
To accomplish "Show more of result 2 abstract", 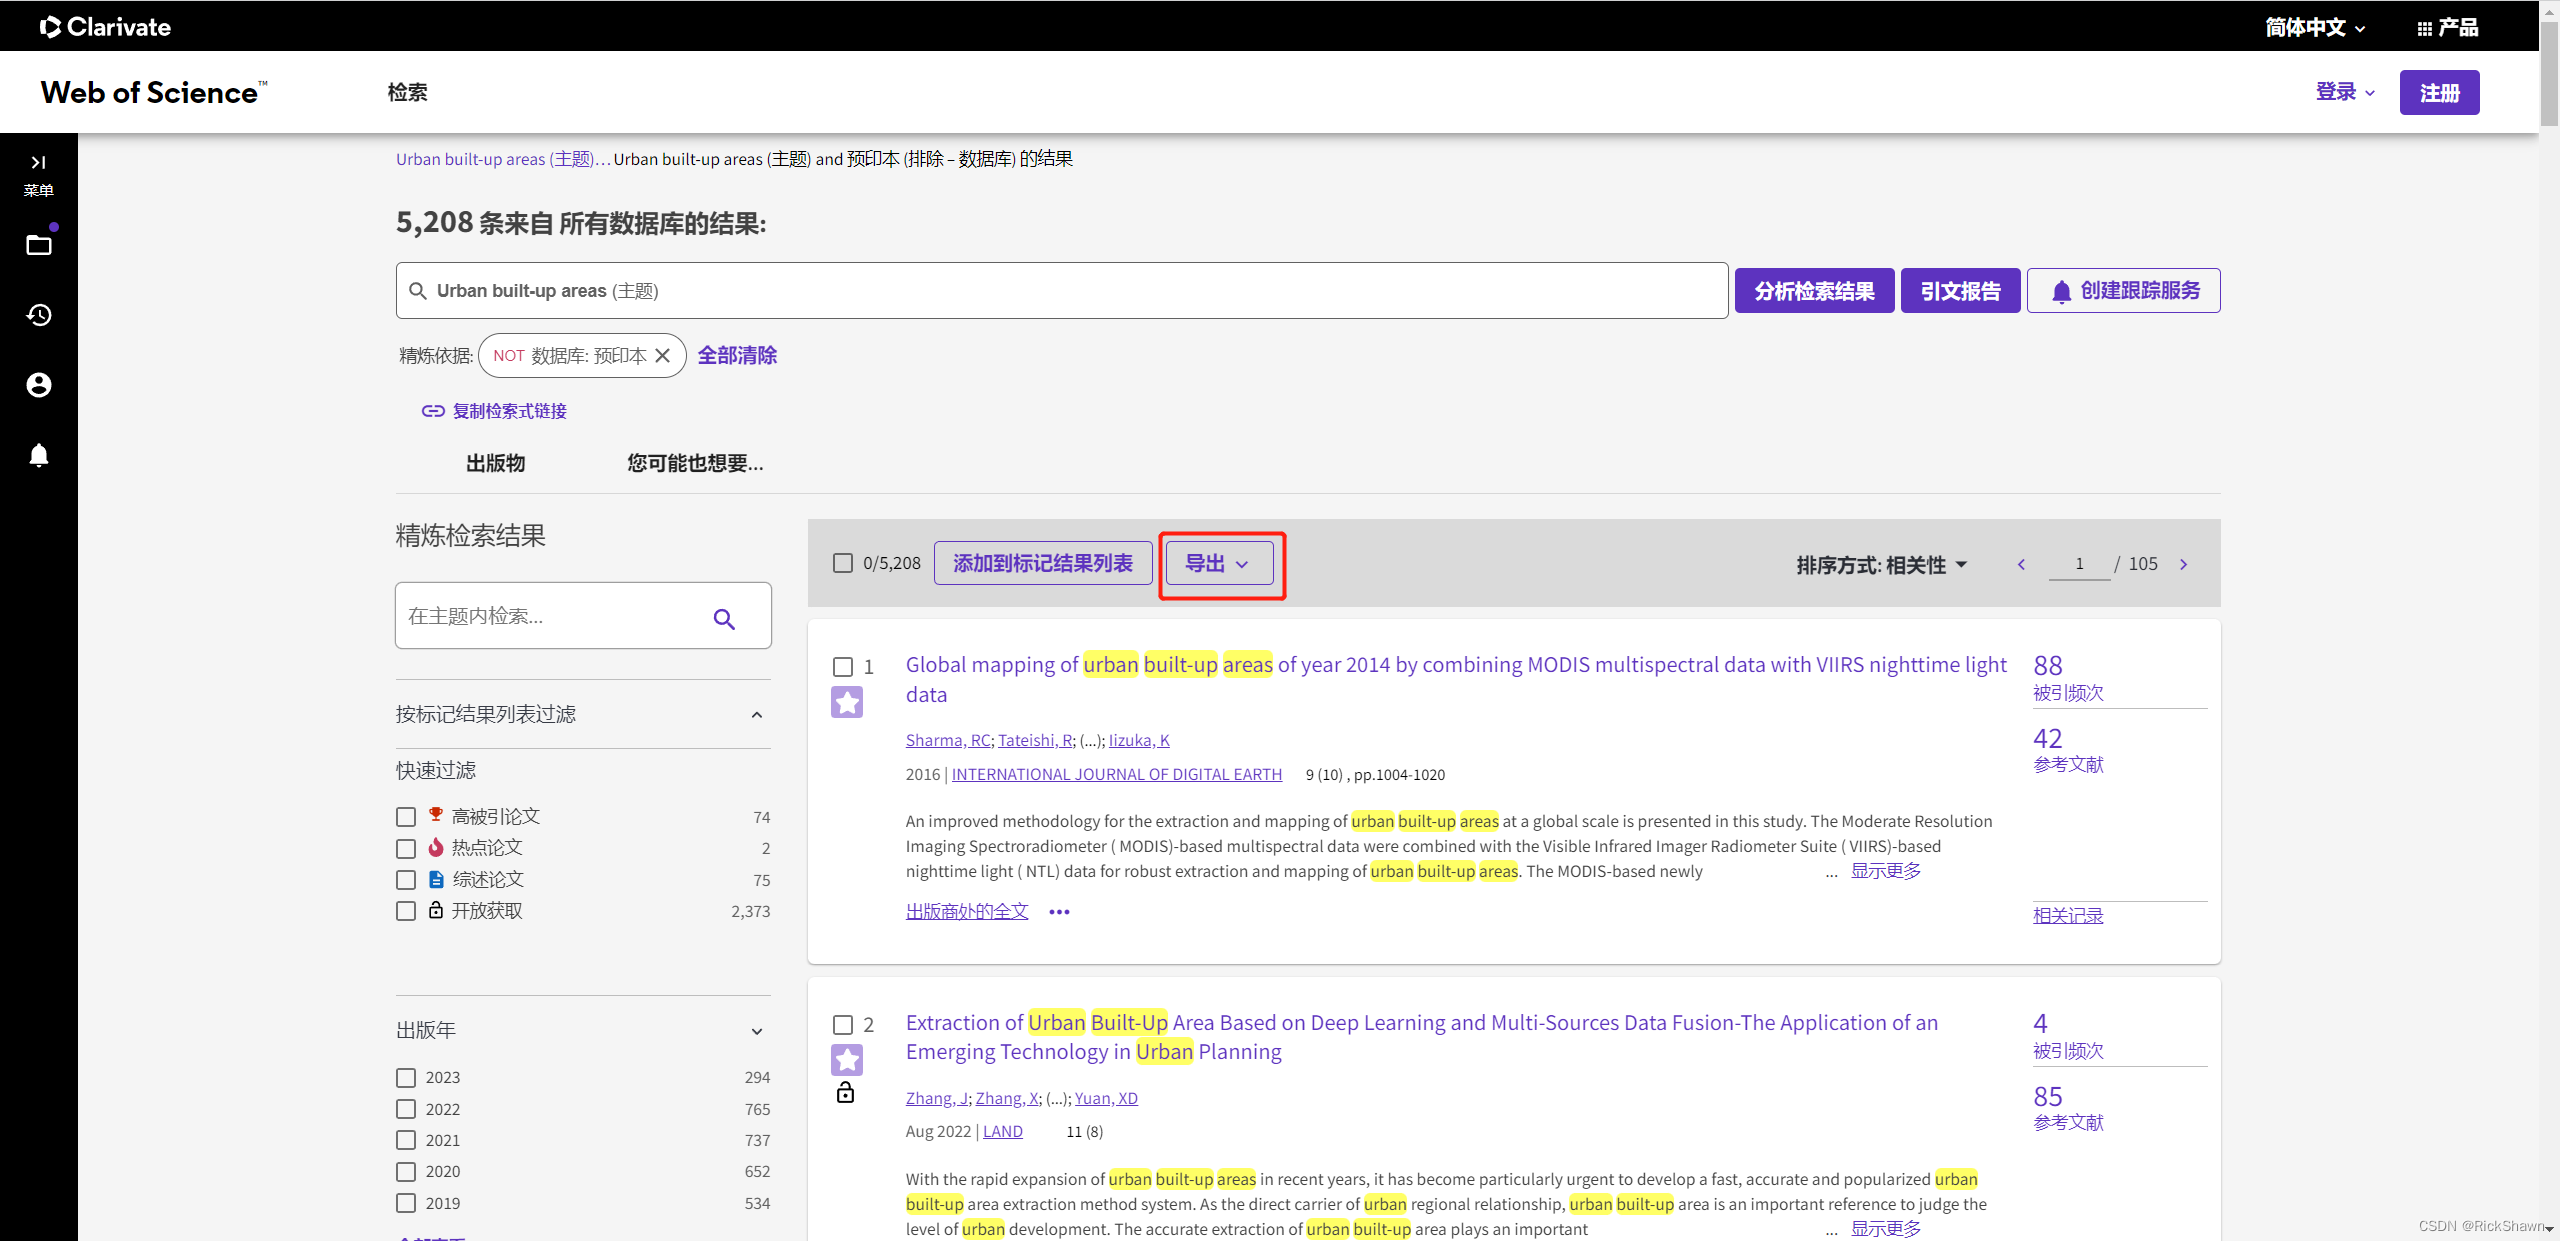I will click(x=1886, y=1229).
